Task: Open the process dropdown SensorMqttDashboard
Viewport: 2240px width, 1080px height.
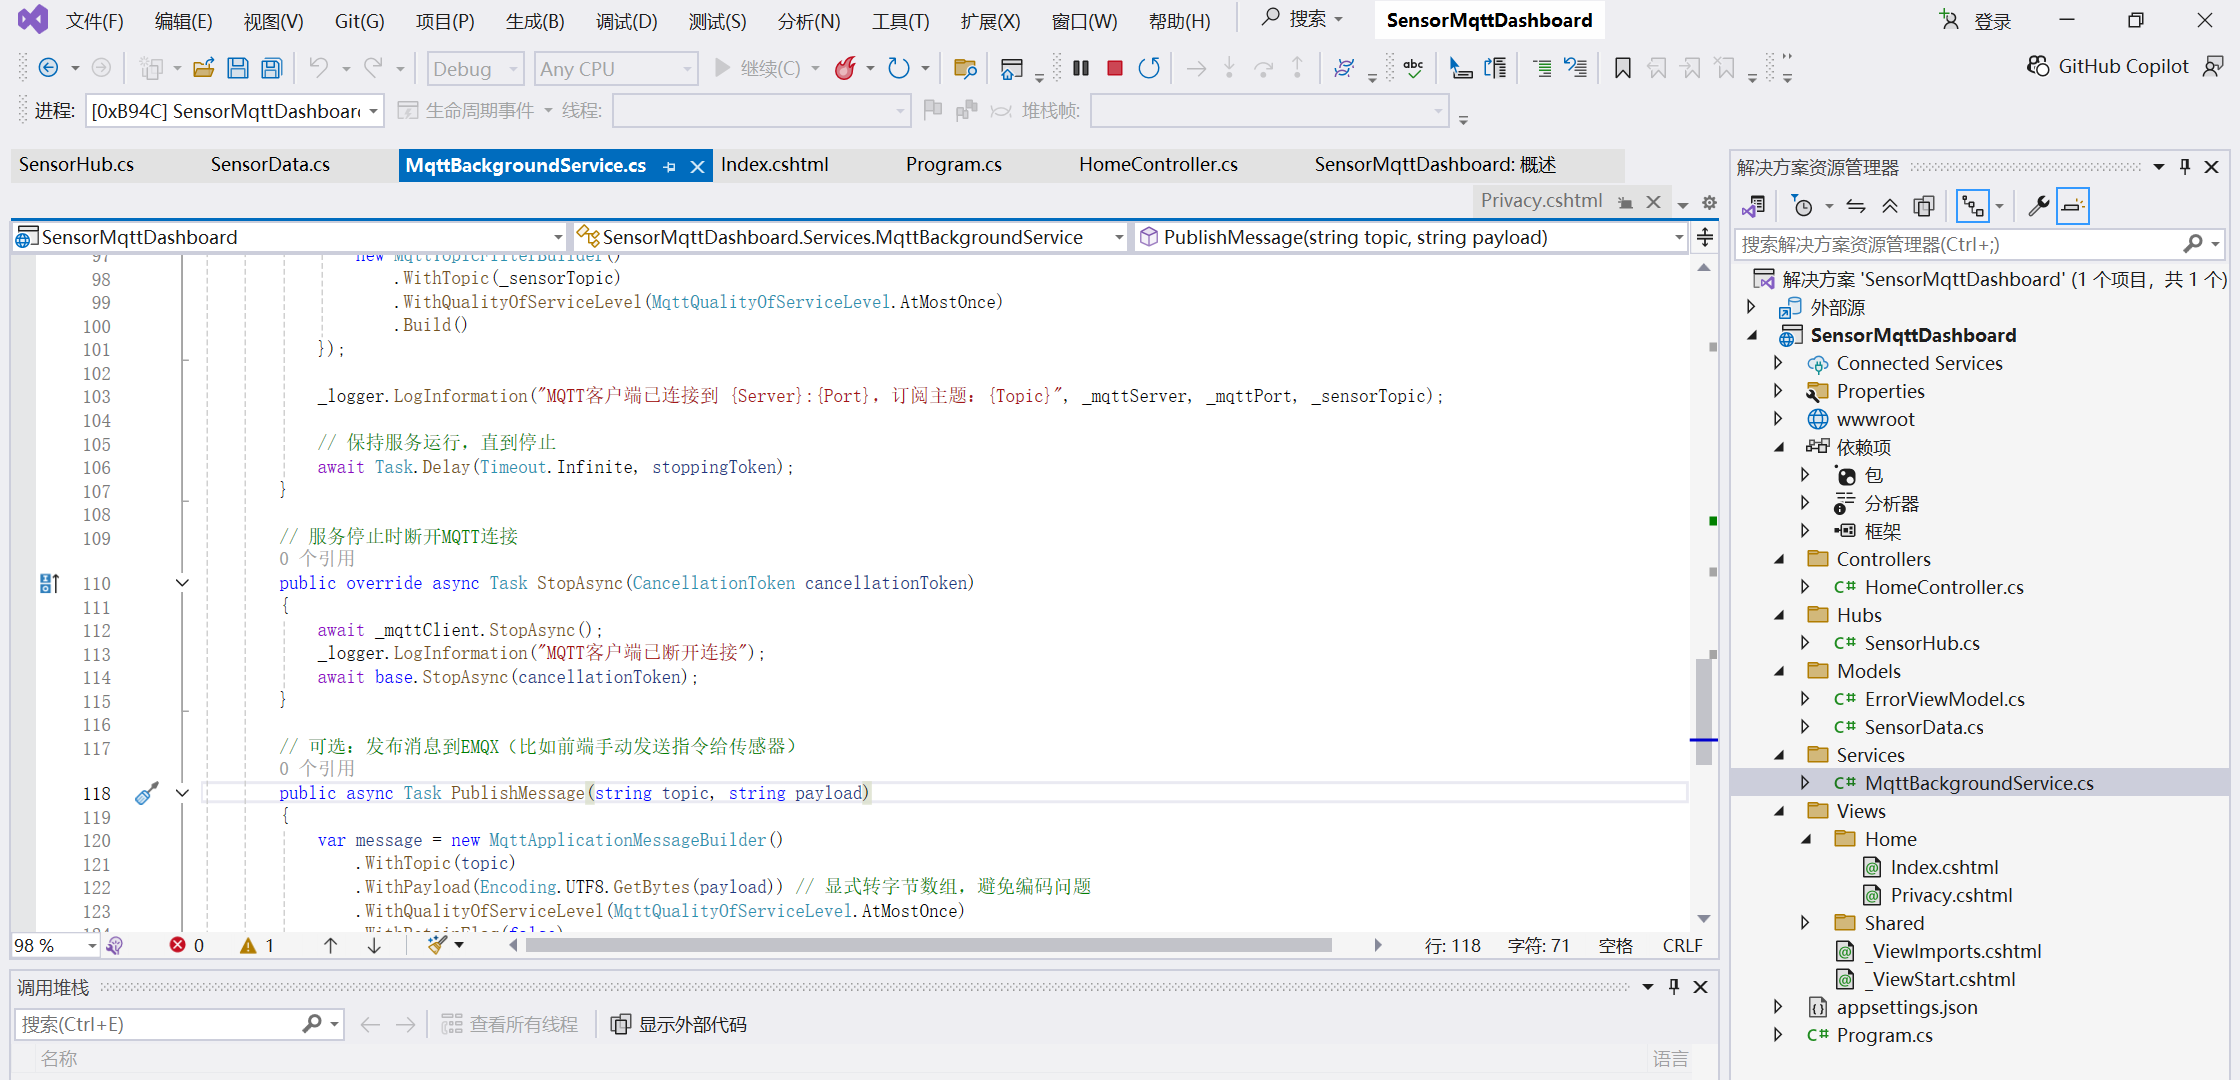Action: [373, 111]
